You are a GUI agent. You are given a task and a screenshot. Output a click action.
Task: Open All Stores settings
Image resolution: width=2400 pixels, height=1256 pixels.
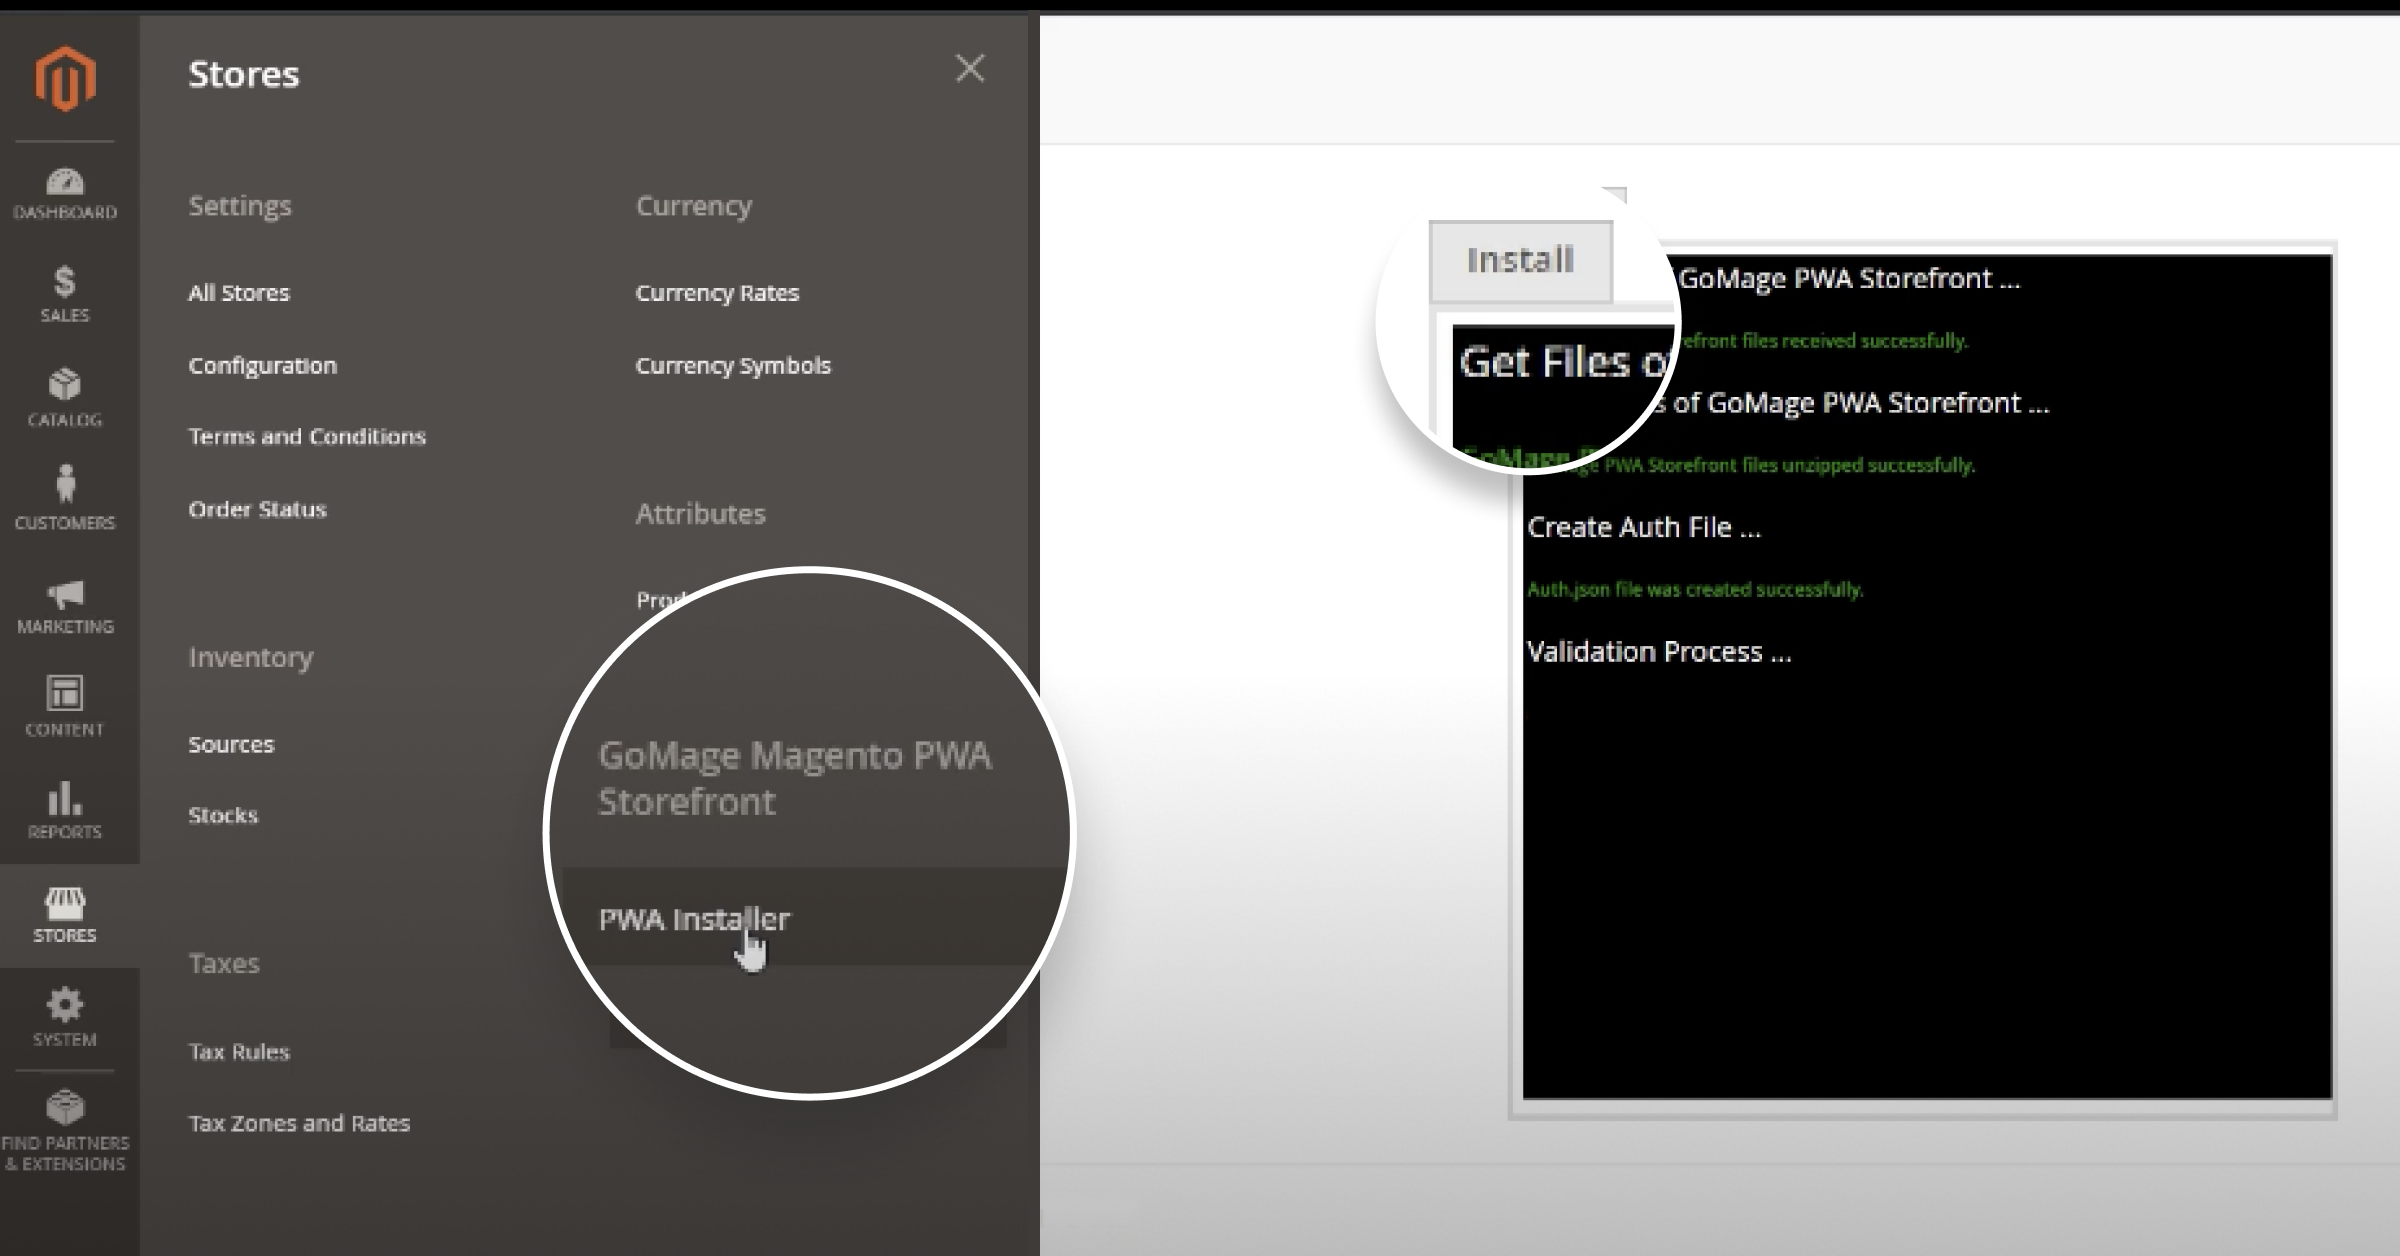239,293
